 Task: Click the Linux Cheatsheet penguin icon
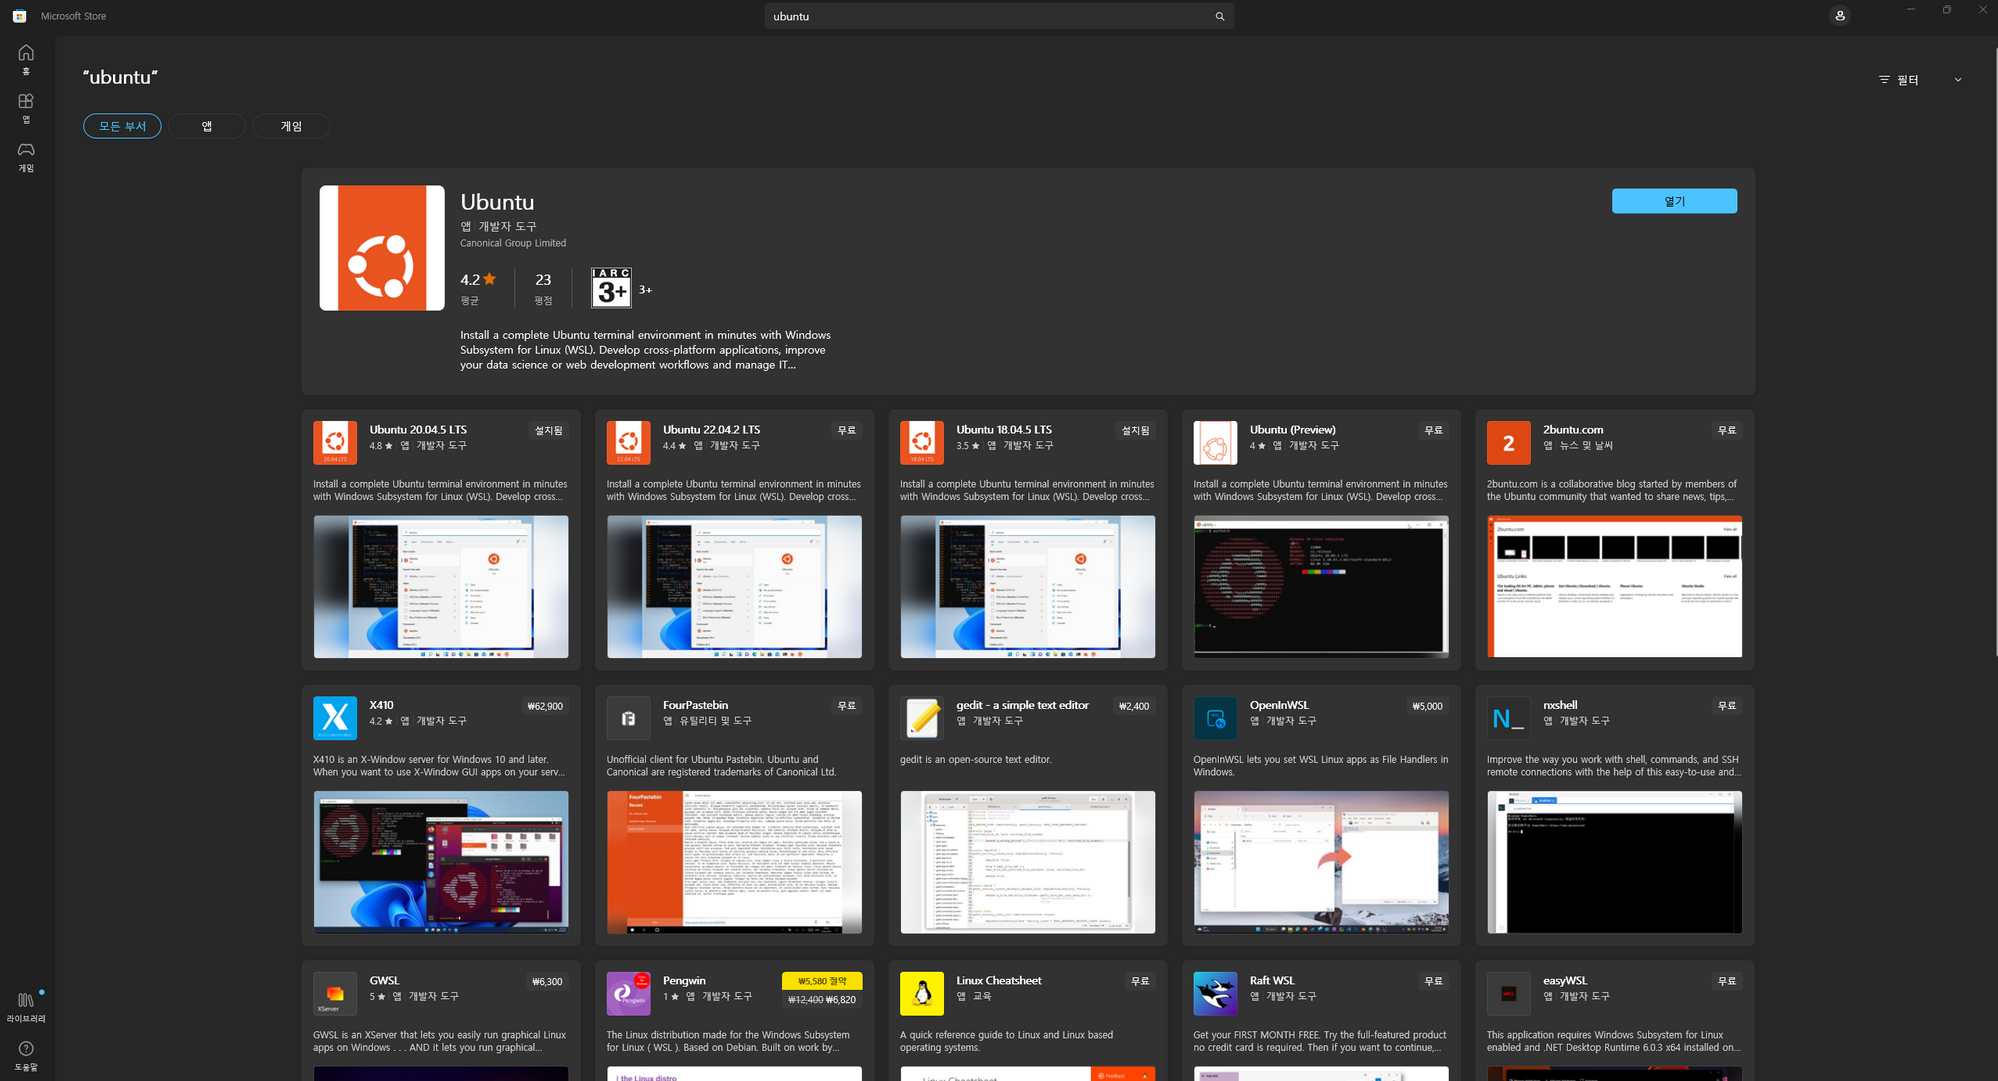pyautogui.click(x=921, y=993)
